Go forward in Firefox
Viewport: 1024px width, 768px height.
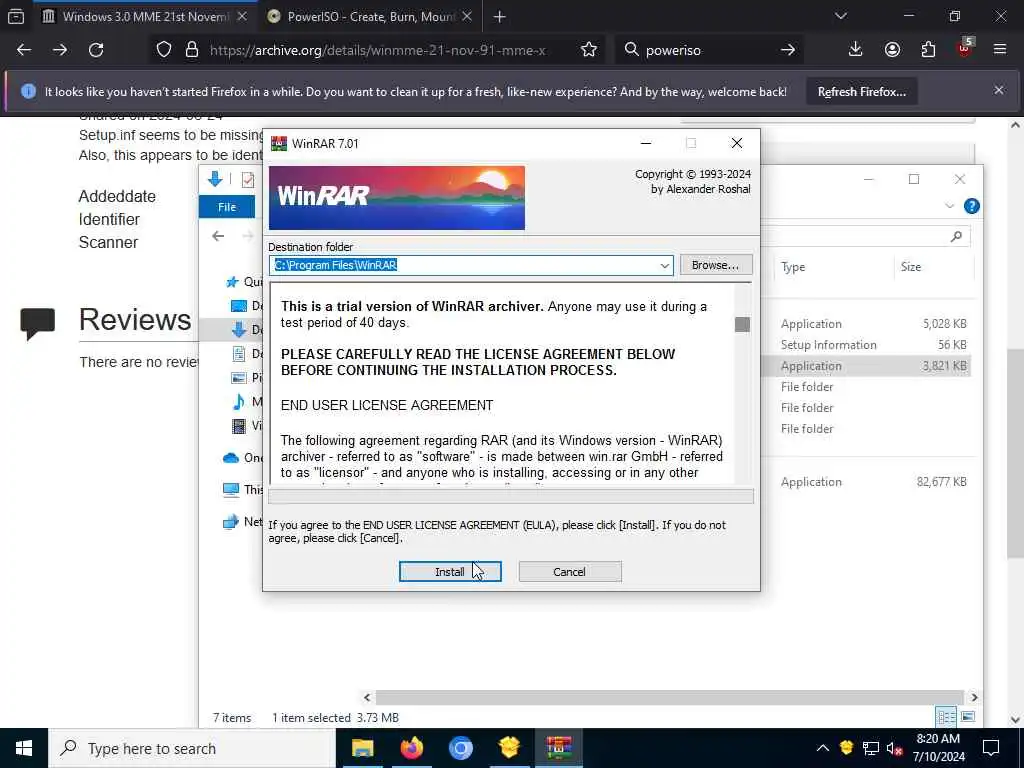(x=60, y=50)
